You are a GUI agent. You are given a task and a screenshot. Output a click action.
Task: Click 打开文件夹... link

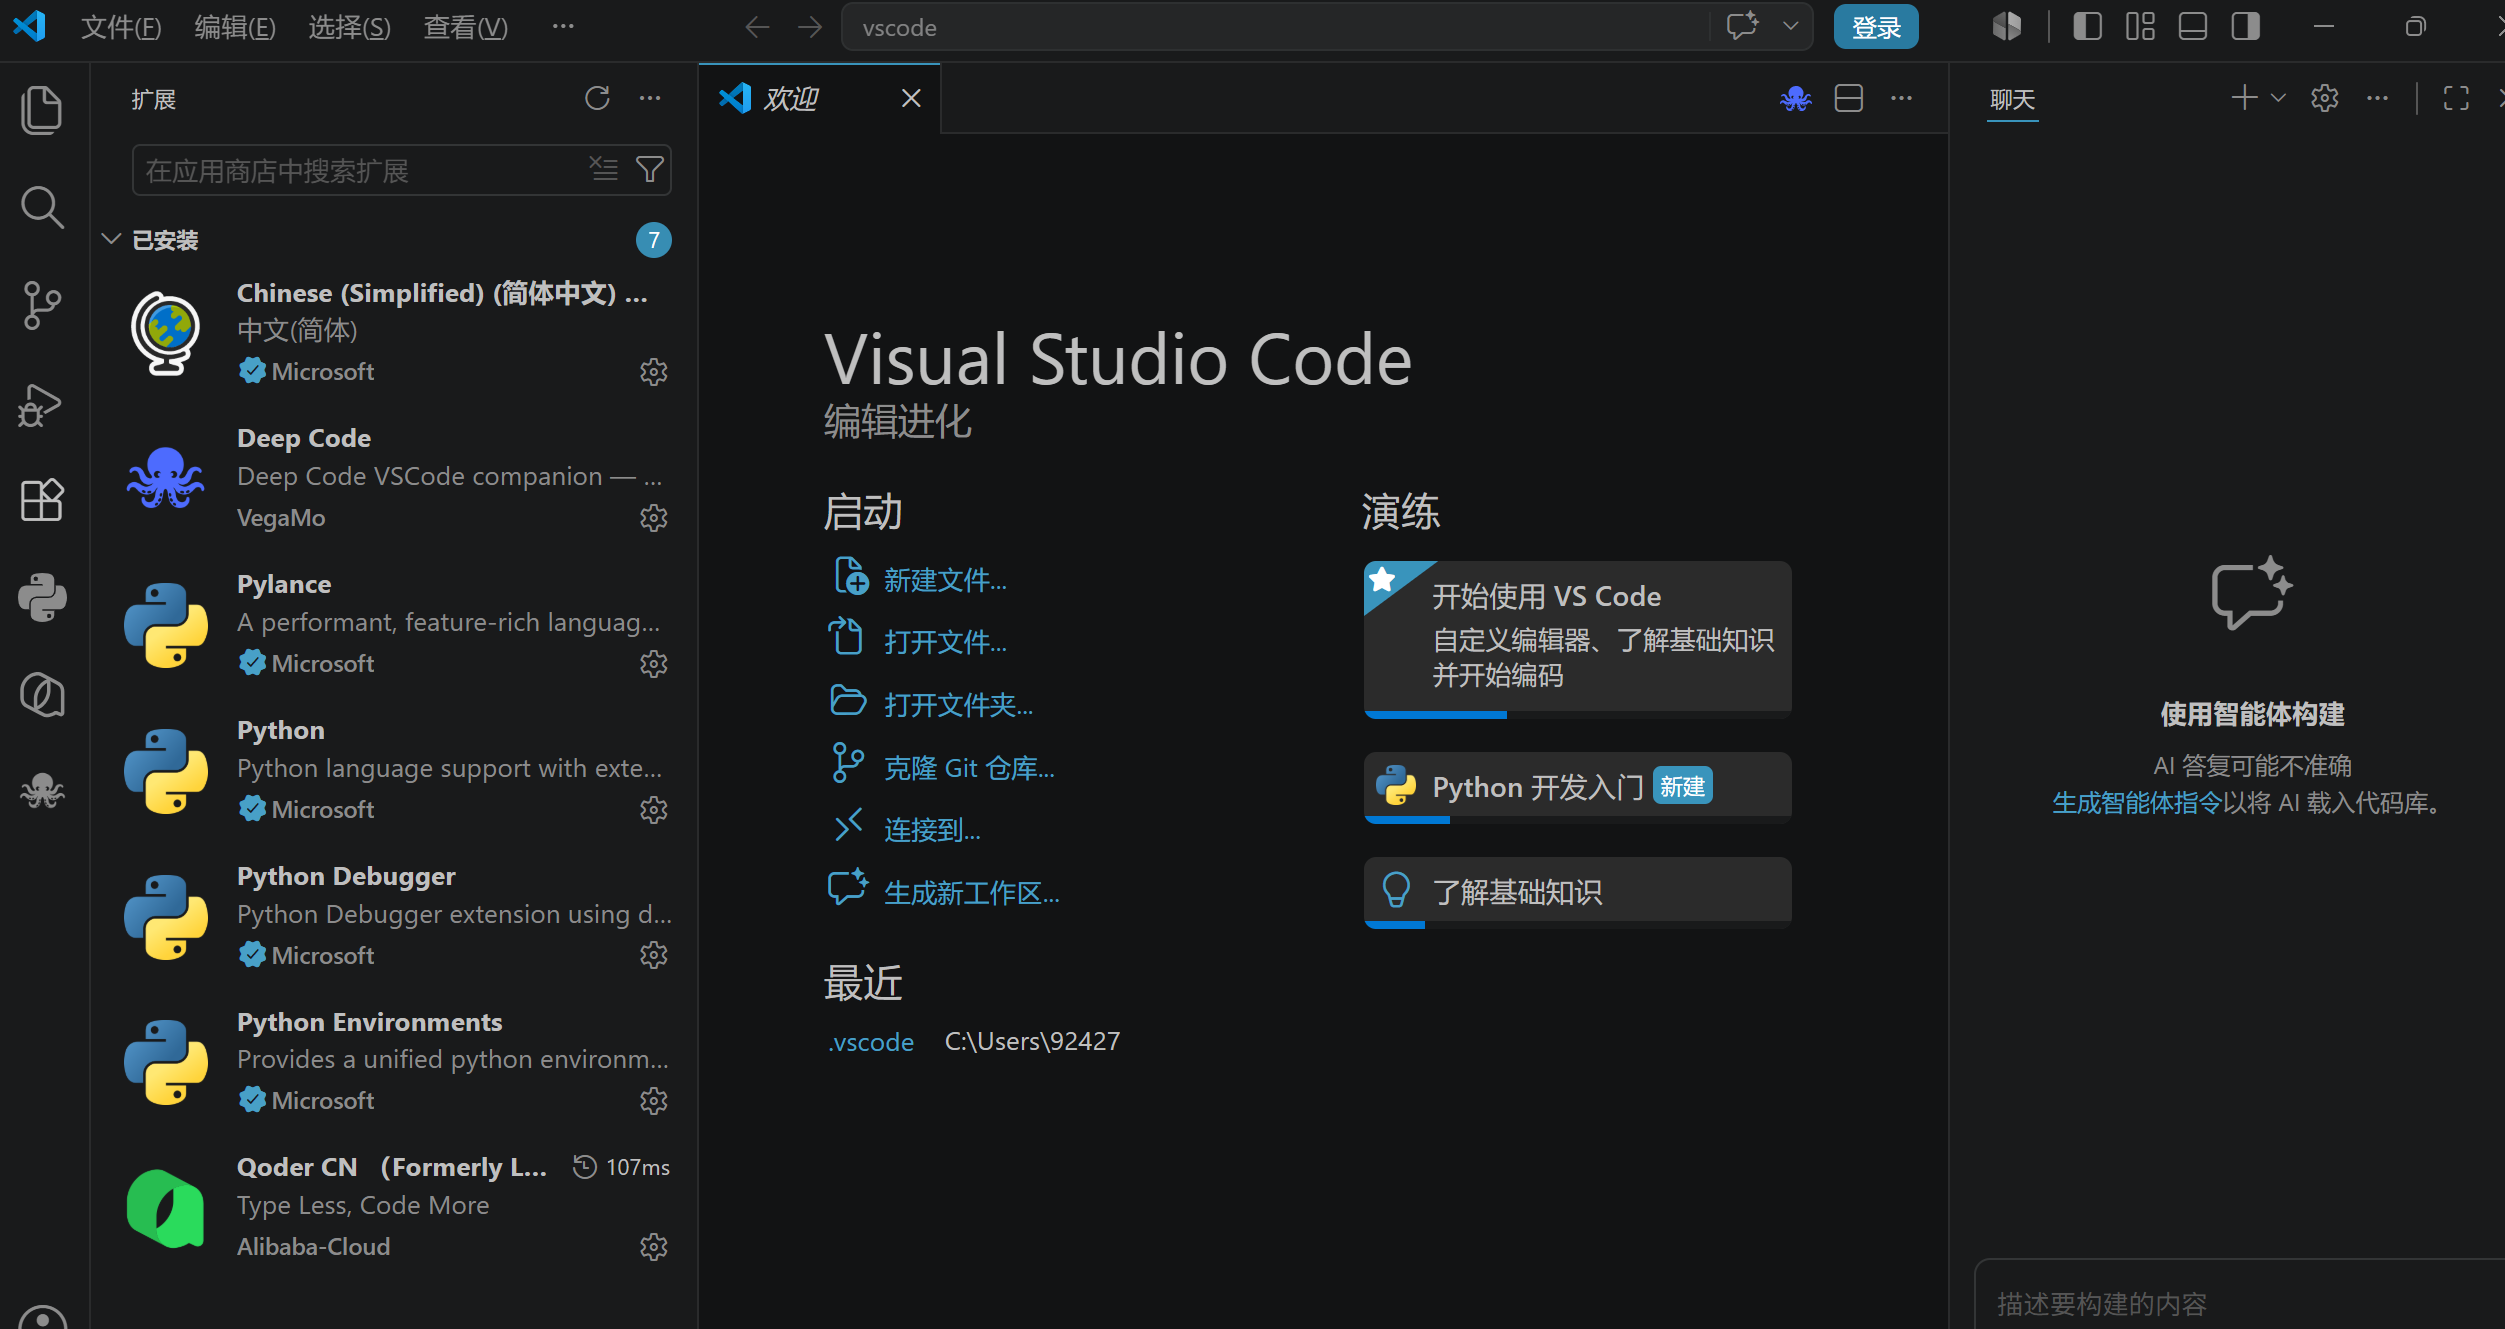pos(958,705)
